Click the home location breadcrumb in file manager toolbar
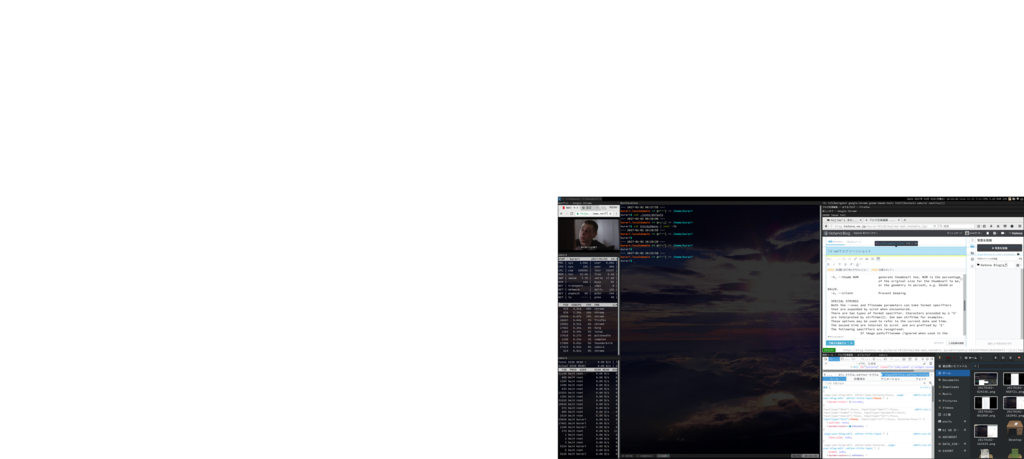This screenshot has height=459, width=1024. click(971, 358)
